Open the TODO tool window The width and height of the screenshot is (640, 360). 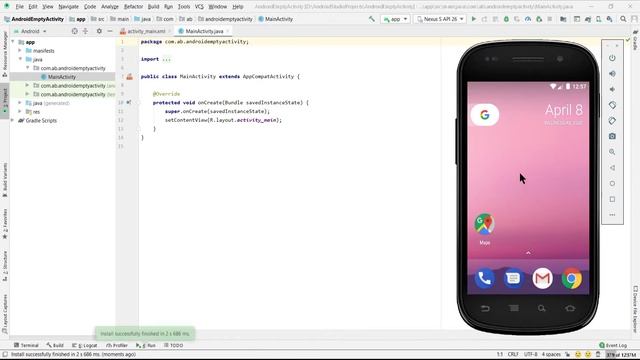(173, 345)
